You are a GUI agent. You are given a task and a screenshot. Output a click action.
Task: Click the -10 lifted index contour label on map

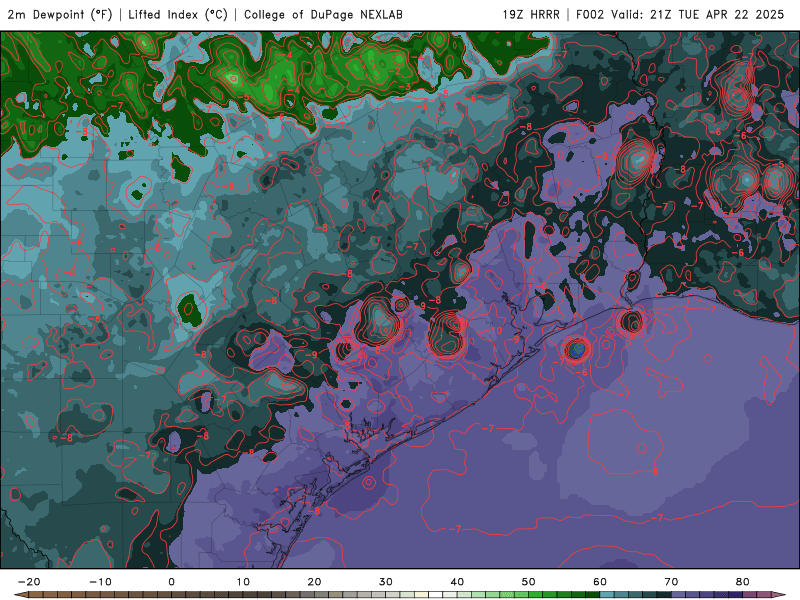492,331
